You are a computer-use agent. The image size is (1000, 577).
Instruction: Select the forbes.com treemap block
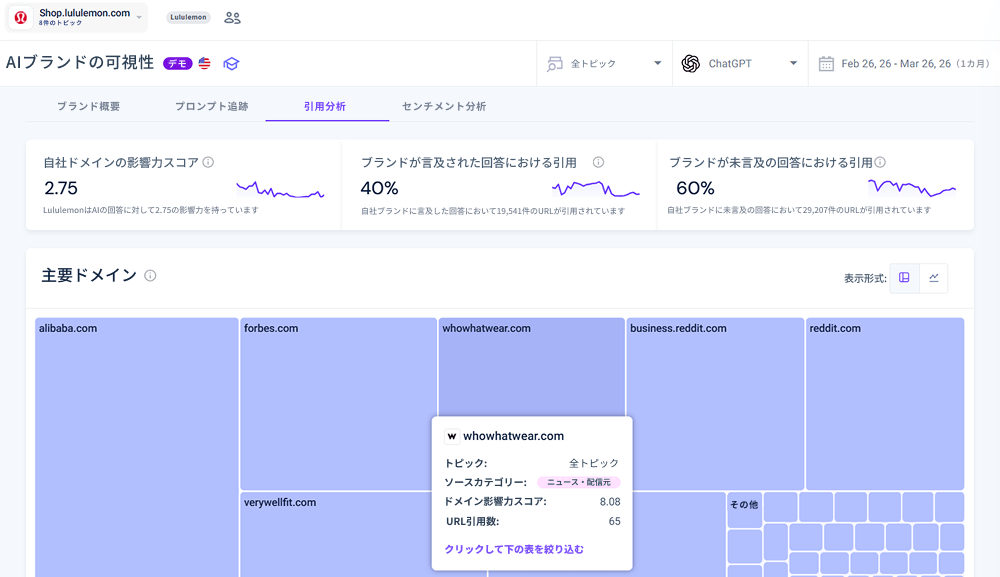pyautogui.click(x=339, y=404)
